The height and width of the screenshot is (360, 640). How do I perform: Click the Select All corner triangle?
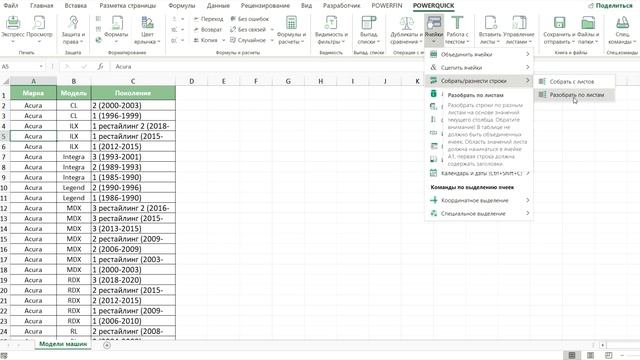(x=5, y=81)
